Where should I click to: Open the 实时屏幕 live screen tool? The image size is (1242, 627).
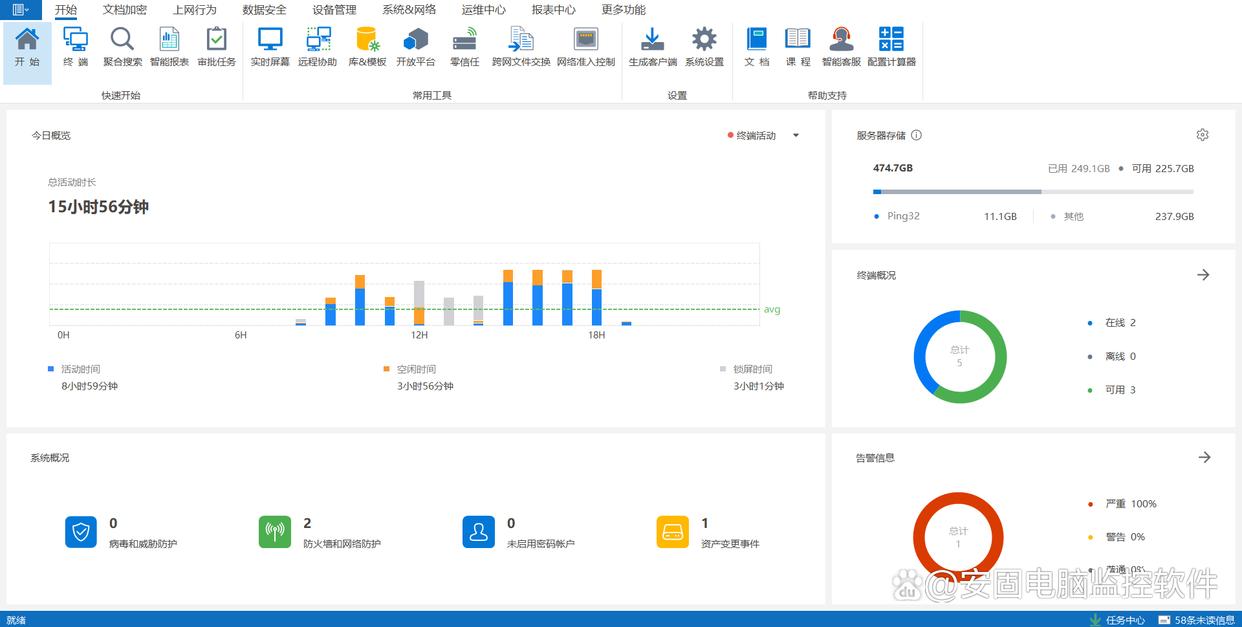point(269,47)
